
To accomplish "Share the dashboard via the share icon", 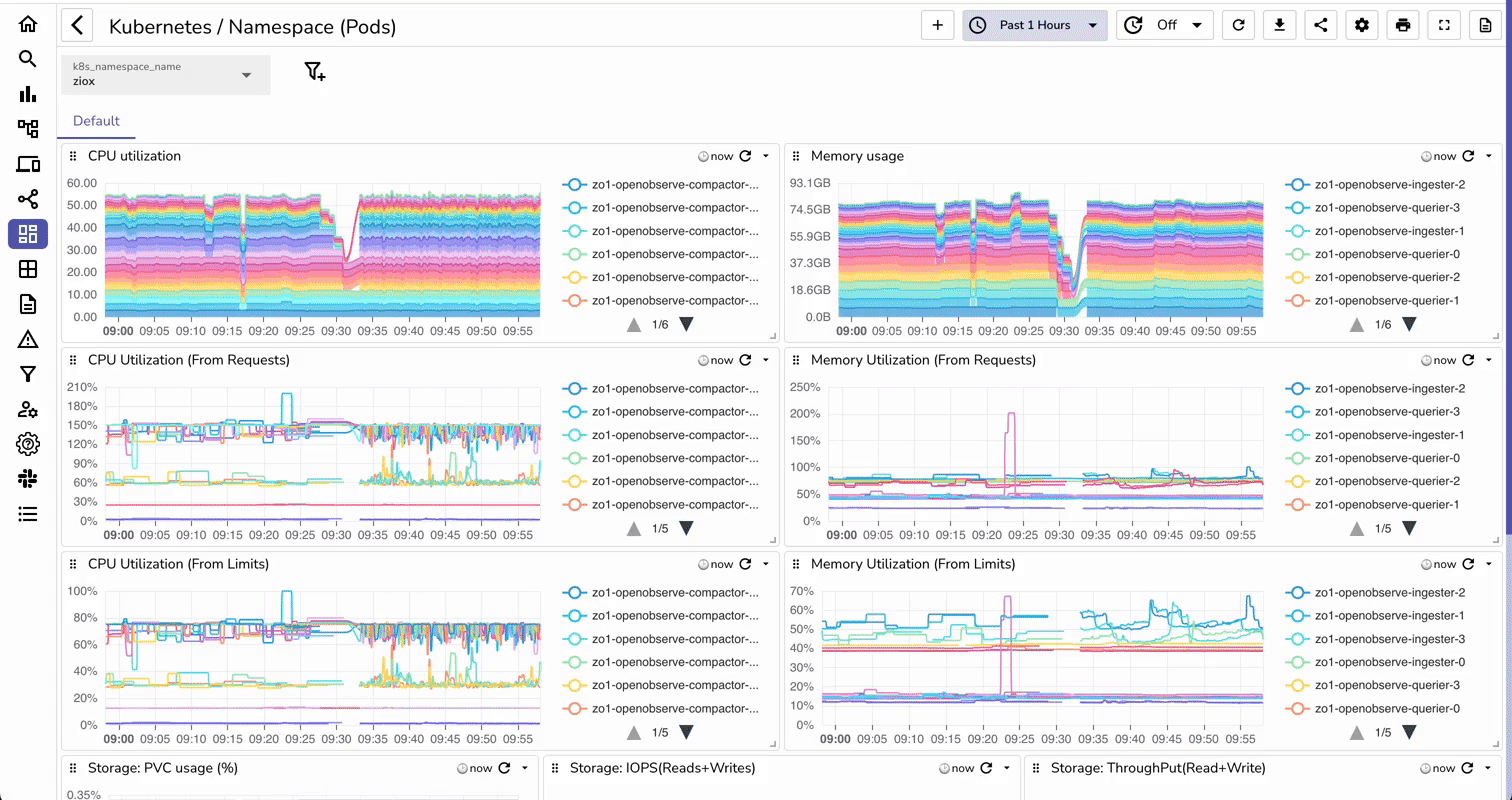I will pyautogui.click(x=1320, y=25).
